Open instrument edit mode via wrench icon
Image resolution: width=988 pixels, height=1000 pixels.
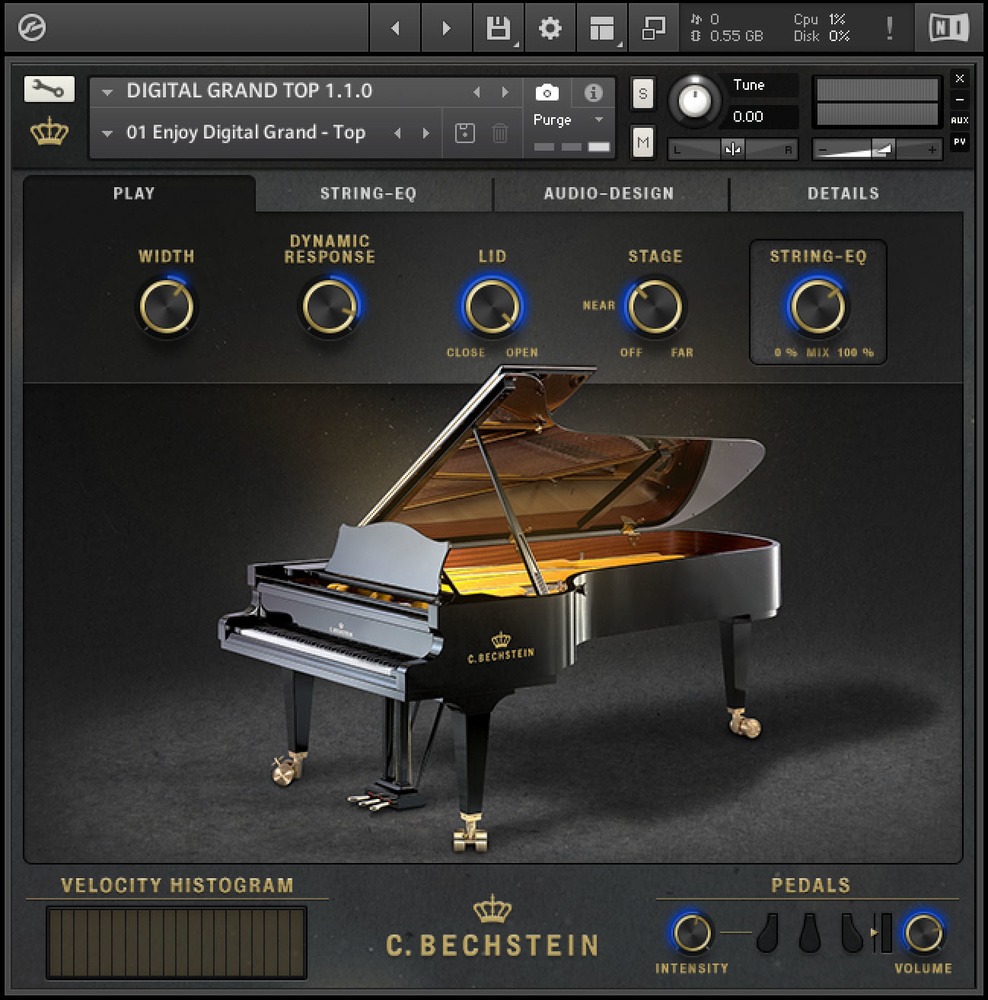pyautogui.click(x=47, y=89)
